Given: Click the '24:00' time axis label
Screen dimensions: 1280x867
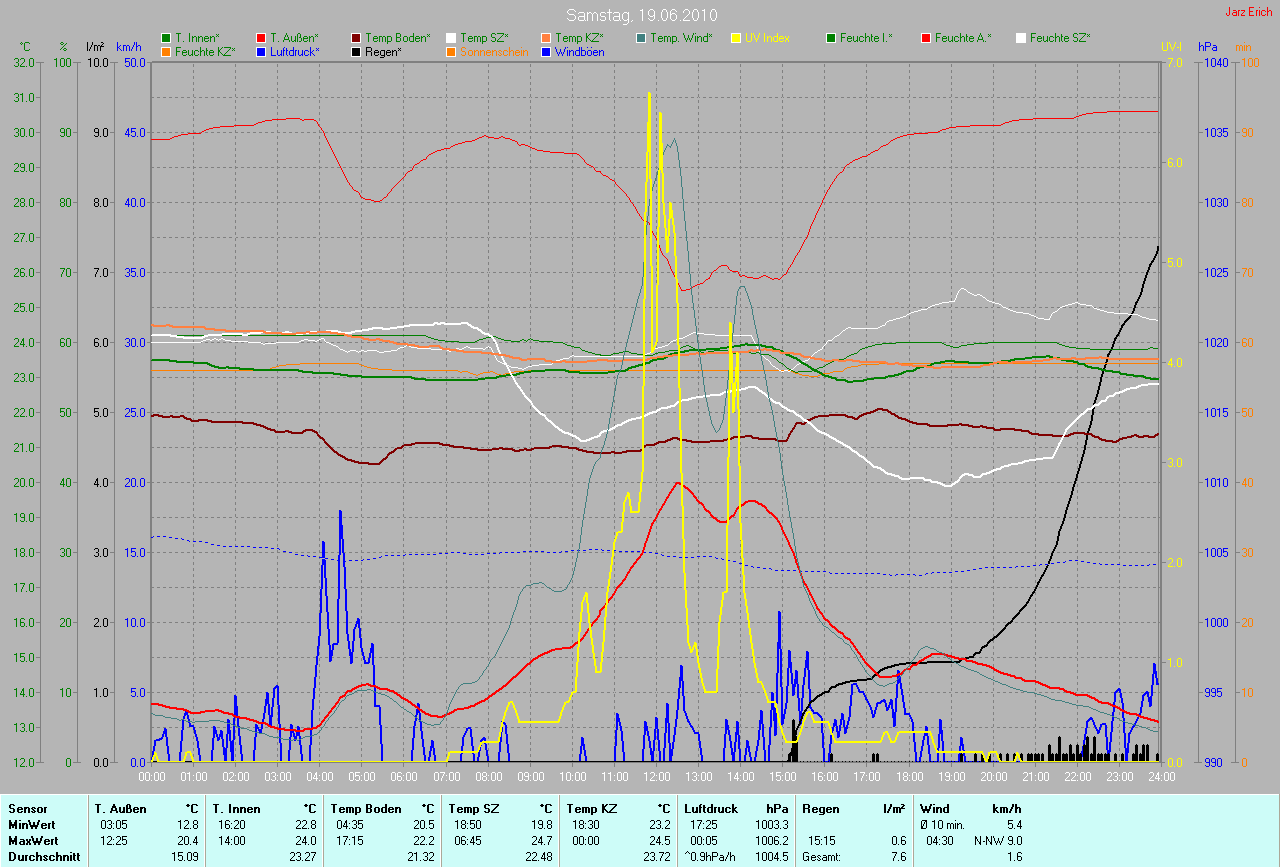Looking at the screenshot, I should tap(1160, 776).
